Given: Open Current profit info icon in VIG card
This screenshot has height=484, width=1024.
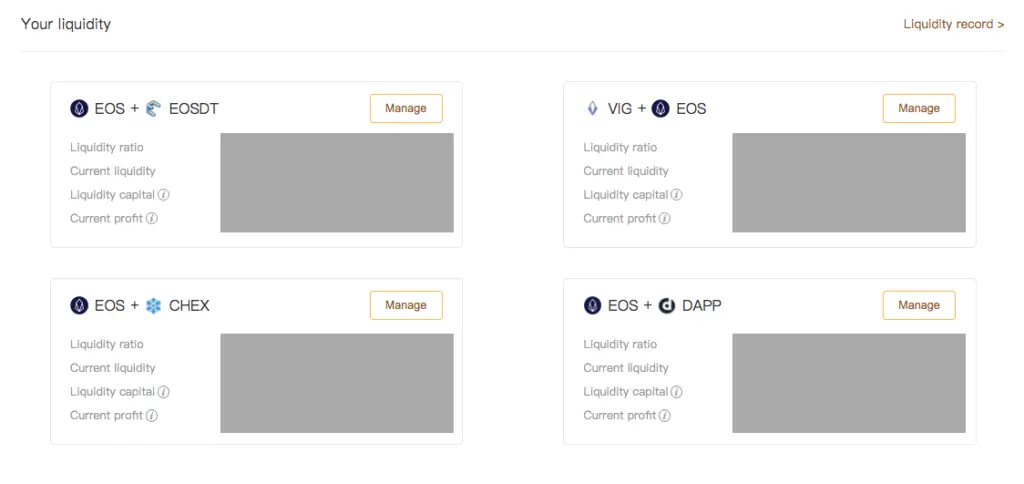Looking at the screenshot, I should (664, 218).
